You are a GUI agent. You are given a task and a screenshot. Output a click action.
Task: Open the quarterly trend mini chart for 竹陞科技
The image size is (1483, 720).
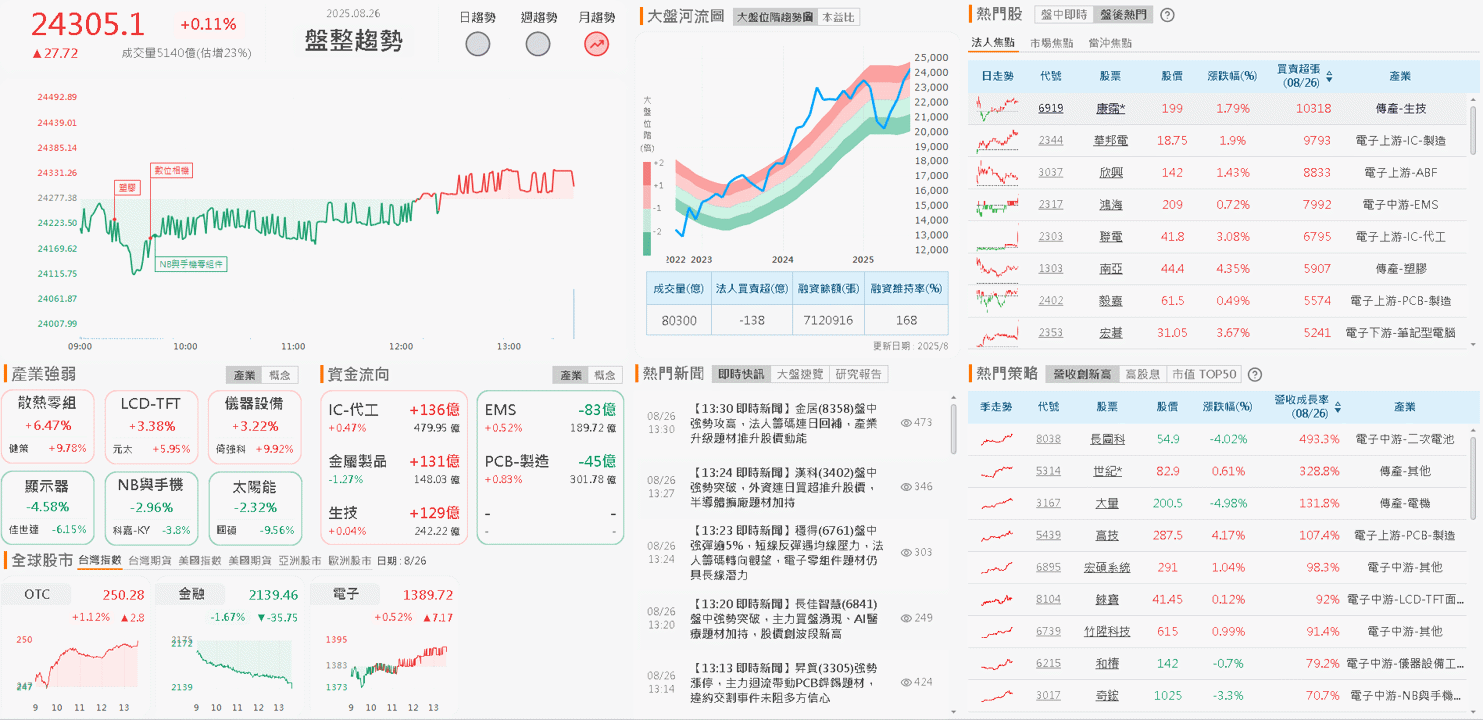coord(997,631)
